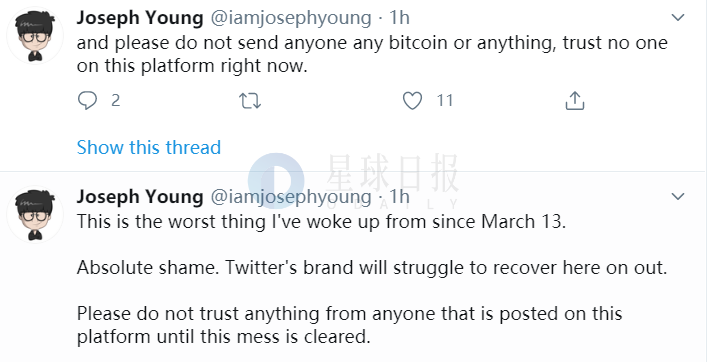Open the first tweet's 1h timestamp
The image size is (707, 362).
[399, 18]
